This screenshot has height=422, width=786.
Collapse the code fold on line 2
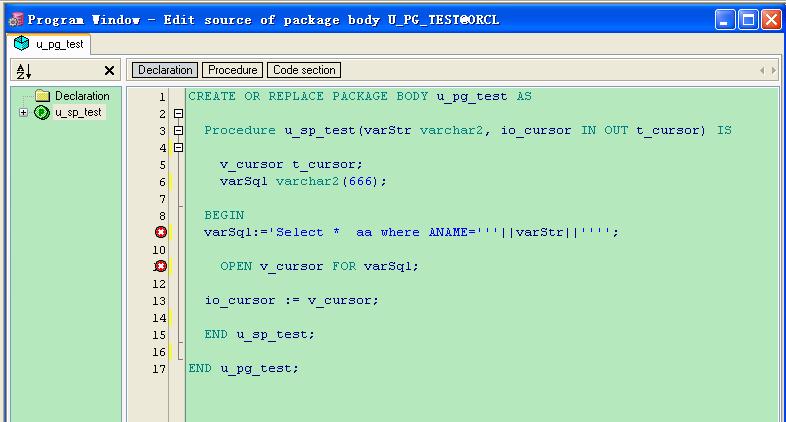(x=178, y=114)
